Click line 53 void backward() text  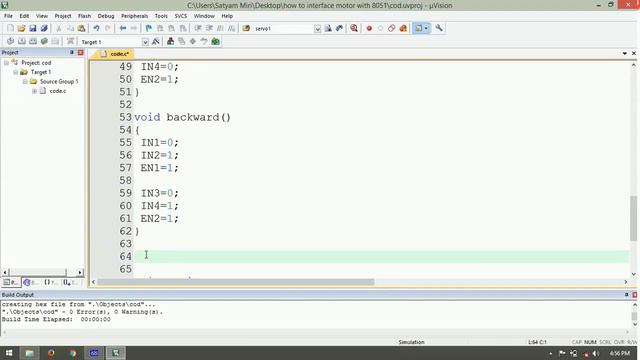182,118
